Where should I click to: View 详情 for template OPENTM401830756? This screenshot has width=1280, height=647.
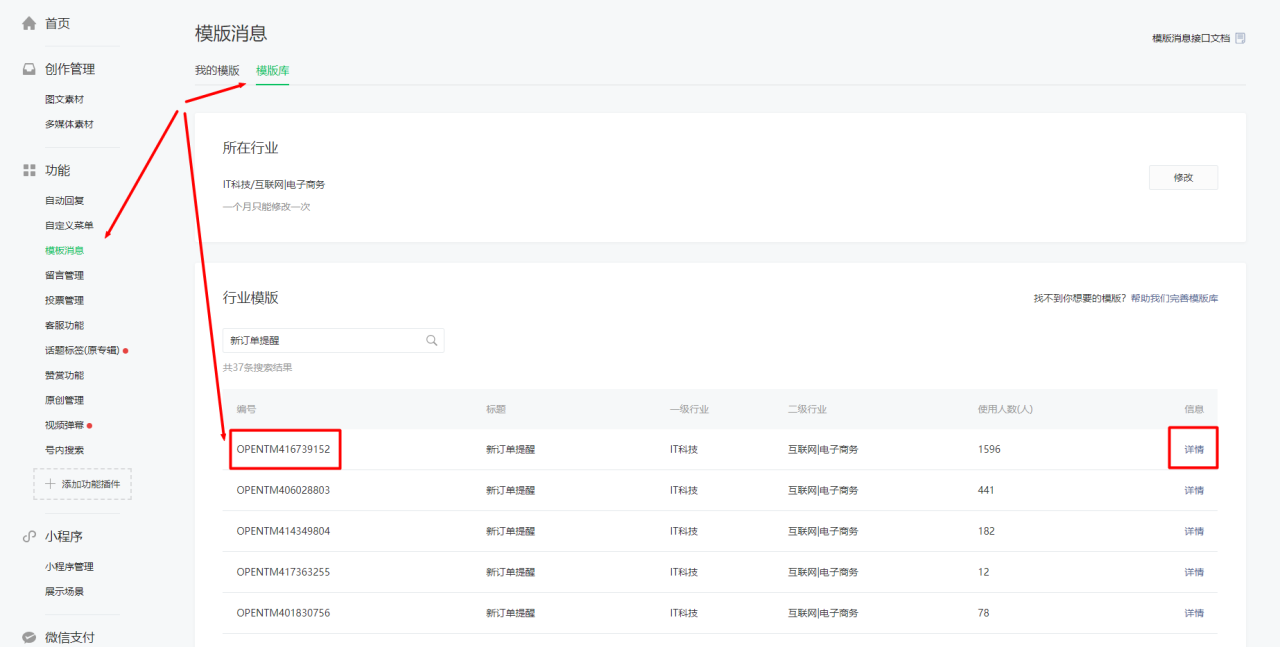[x=1194, y=613]
